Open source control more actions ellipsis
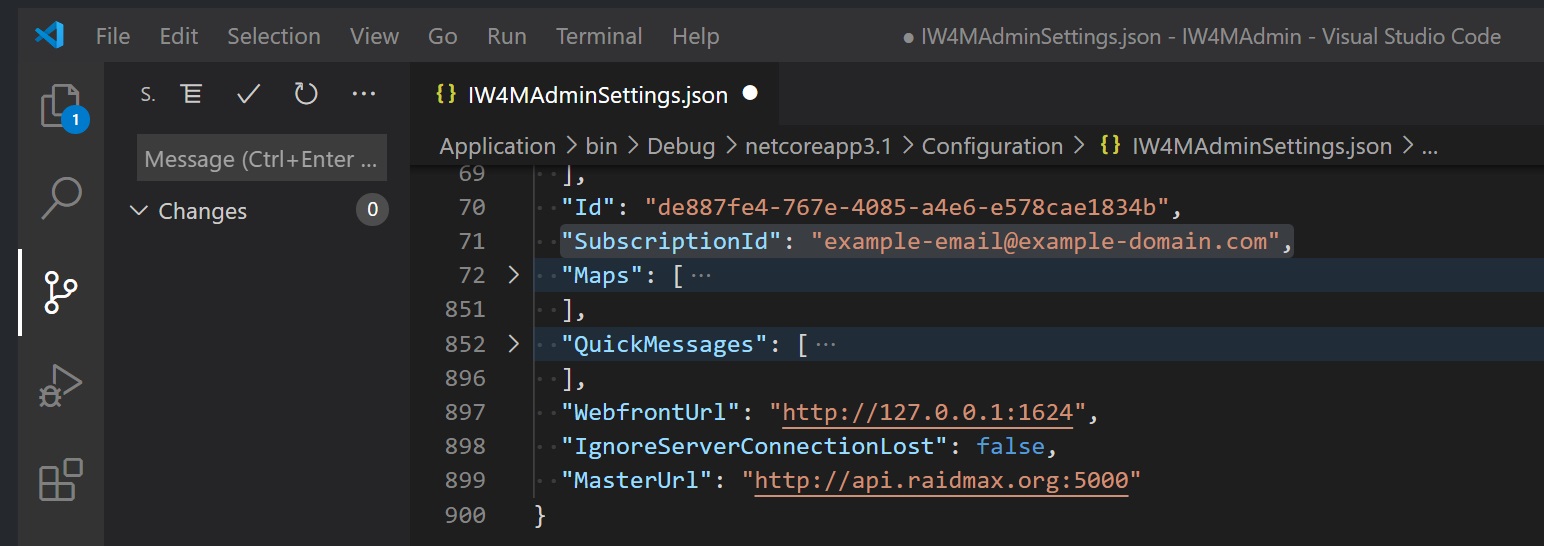 [364, 94]
